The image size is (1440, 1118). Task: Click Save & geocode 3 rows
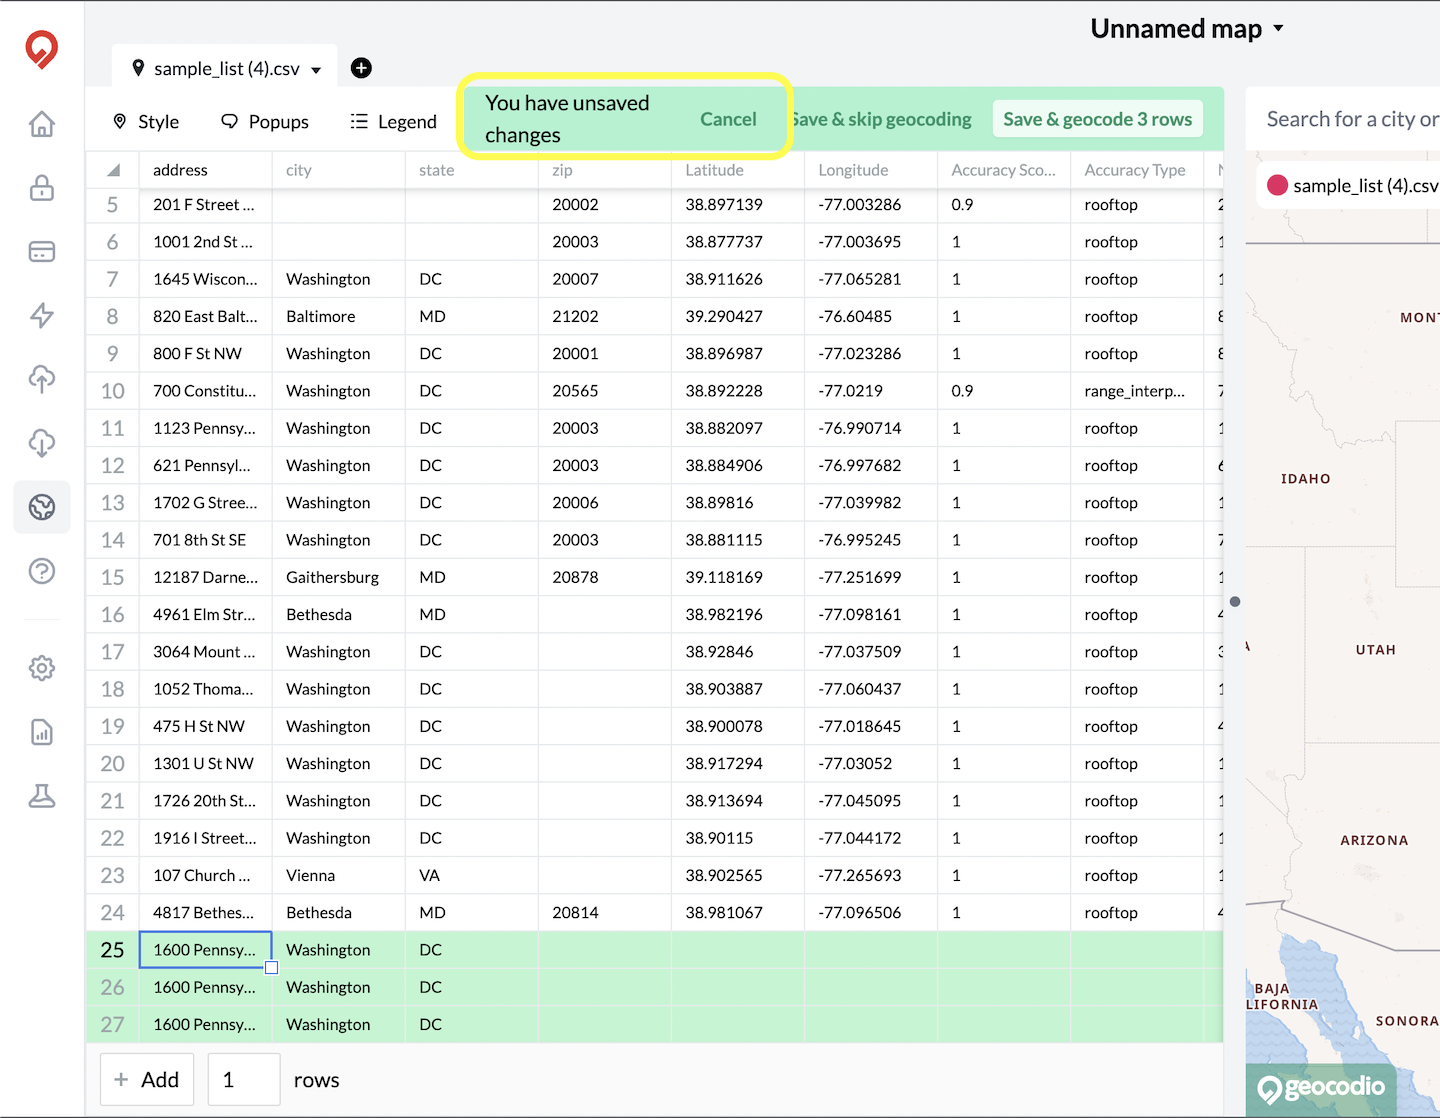1097,118
